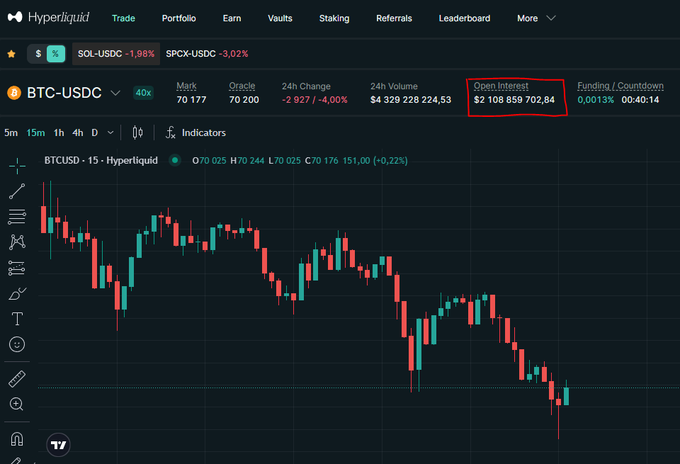Select the SPCX-USDC favorite ticker

click(207, 54)
